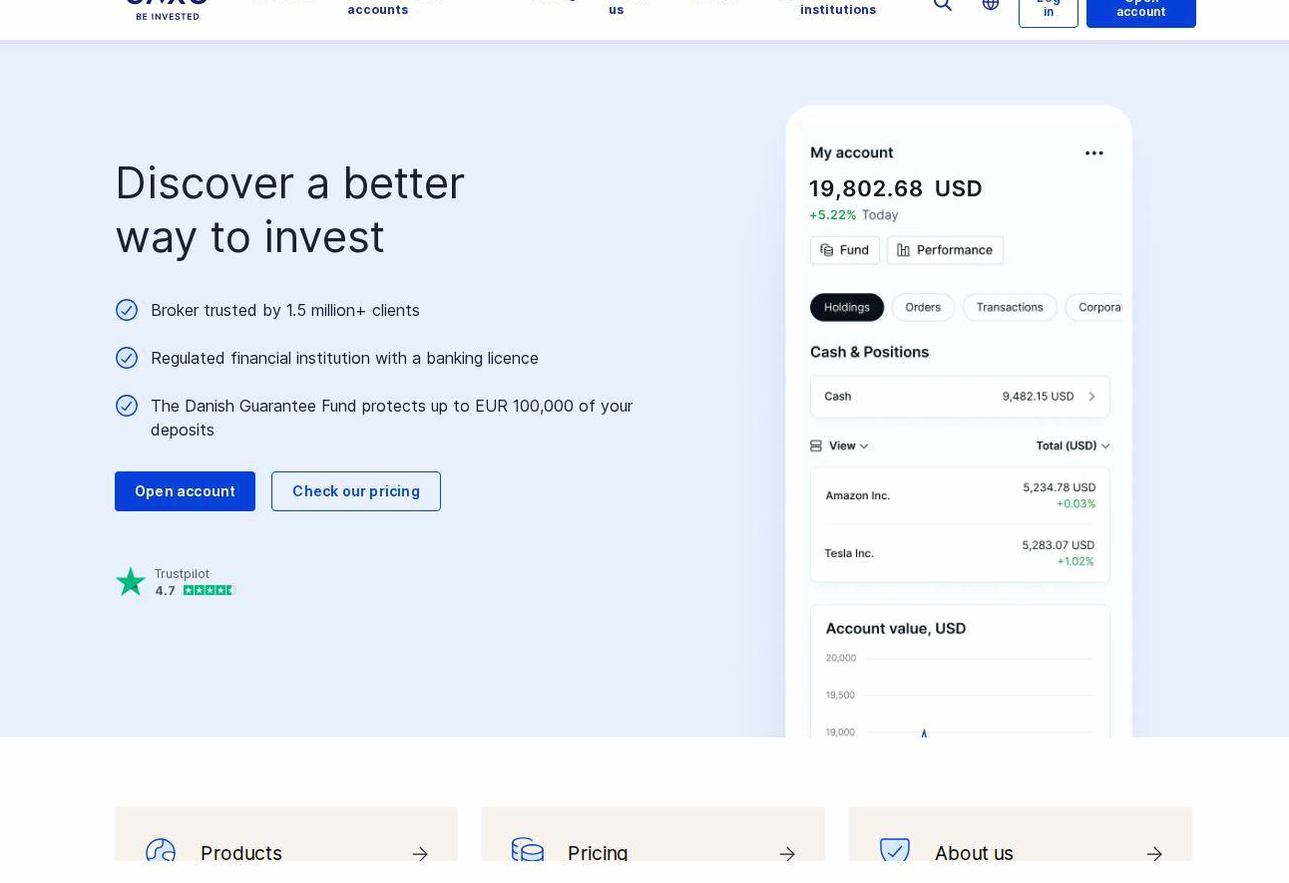Click the About us shield icon
Image resolution: width=1289 pixels, height=883 pixels.
(x=894, y=851)
